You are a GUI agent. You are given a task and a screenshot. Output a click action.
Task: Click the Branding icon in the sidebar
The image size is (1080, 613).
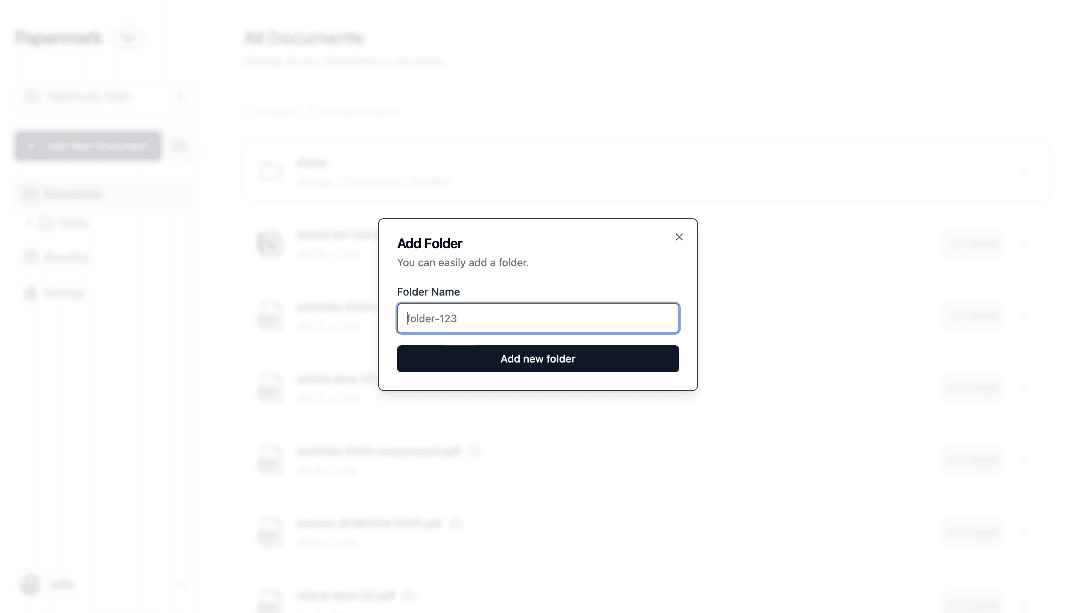(31, 257)
